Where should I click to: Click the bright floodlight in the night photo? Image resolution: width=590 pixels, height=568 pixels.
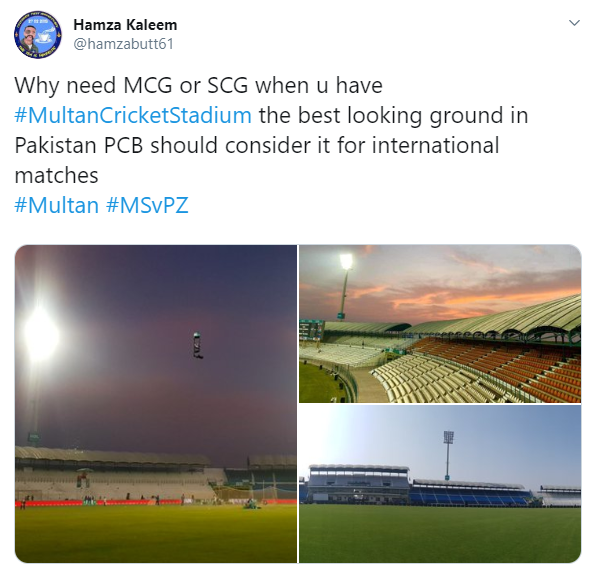(x=41, y=334)
